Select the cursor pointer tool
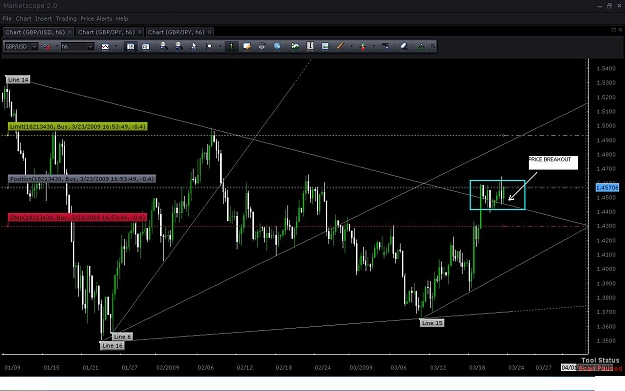This screenshot has height=391, width=625. tap(194, 47)
